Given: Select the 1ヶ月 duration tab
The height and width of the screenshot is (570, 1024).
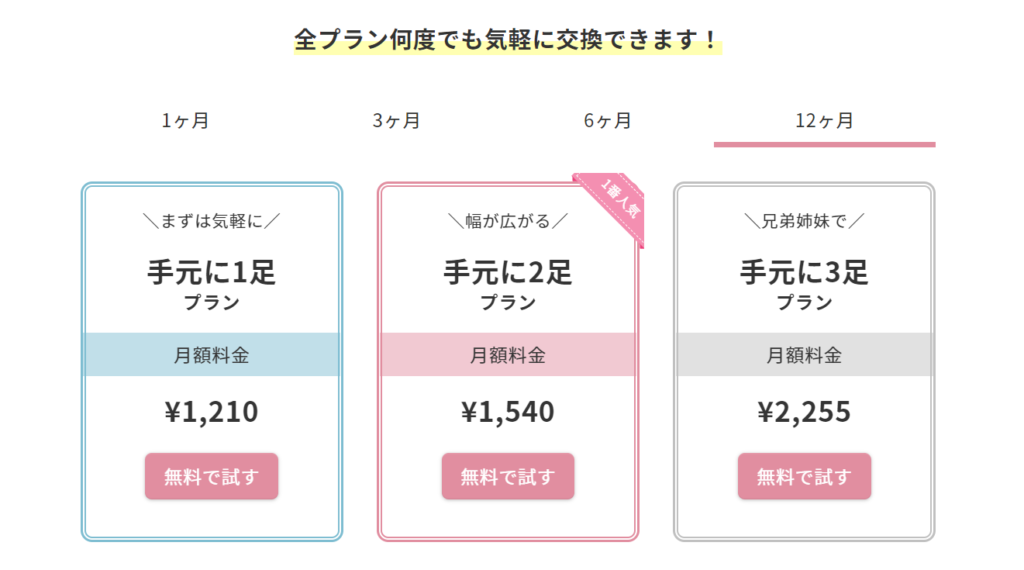Looking at the screenshot, I should (185, 121).
